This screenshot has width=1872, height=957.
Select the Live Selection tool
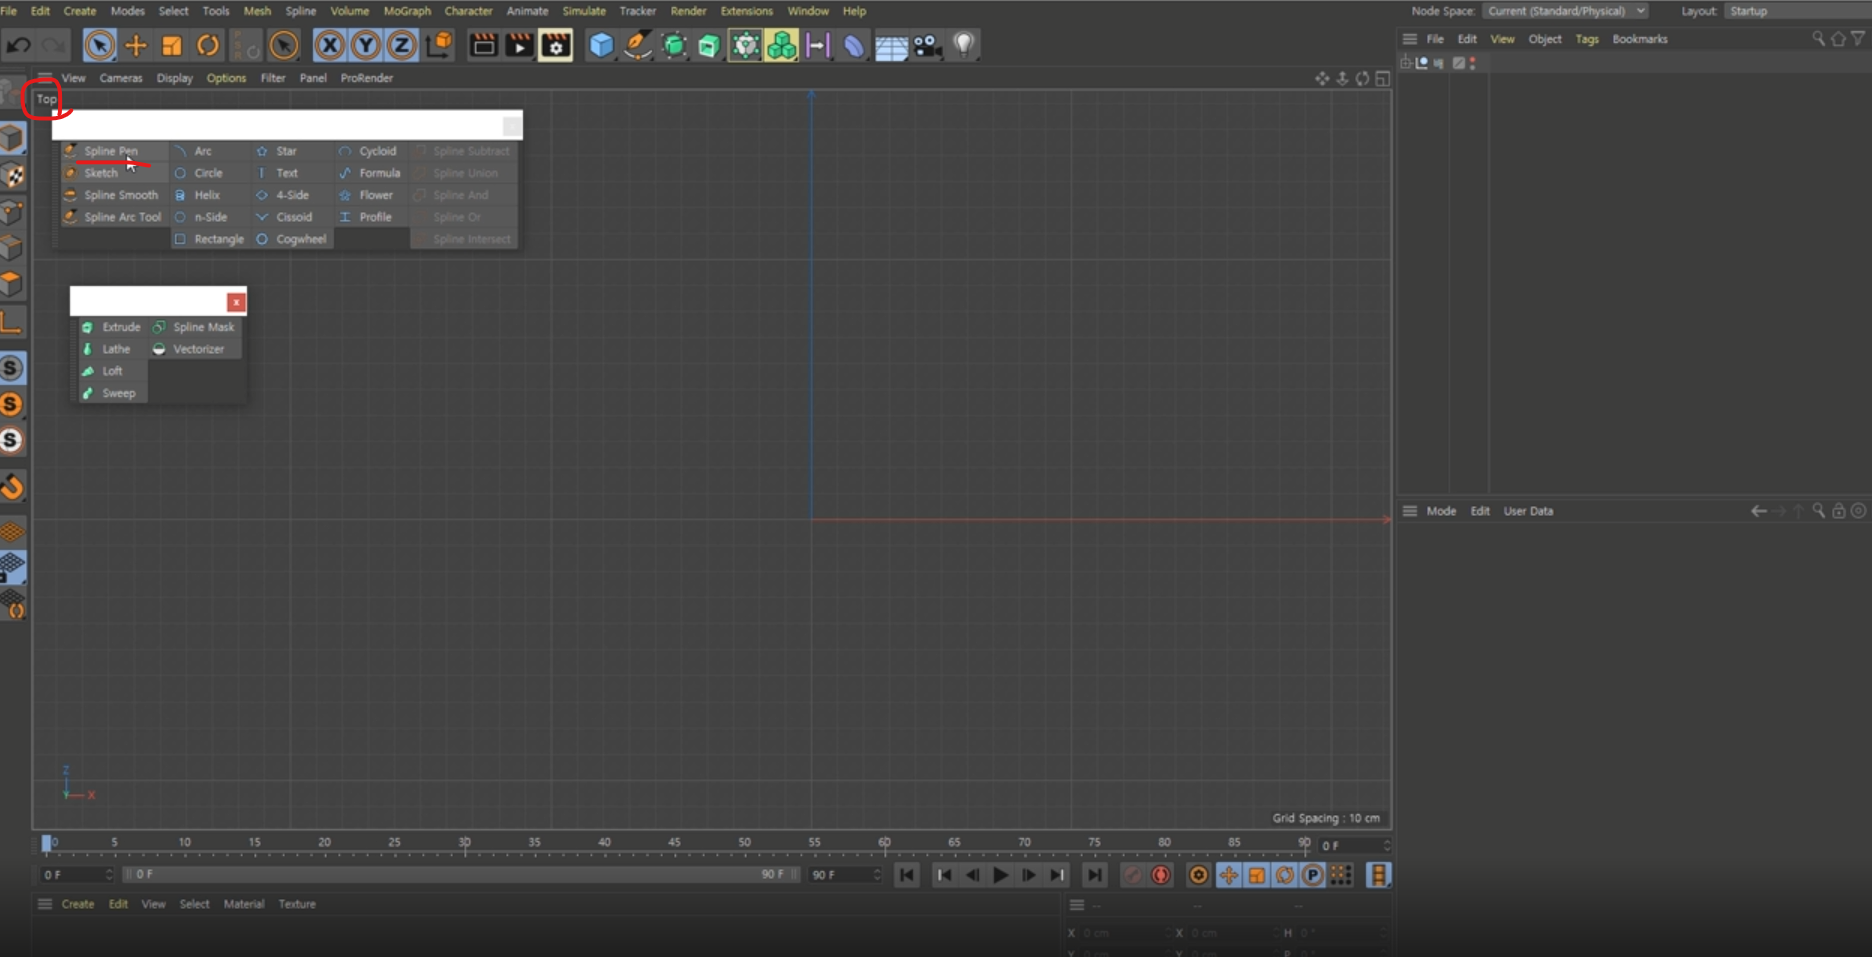[x=99, y=45]
